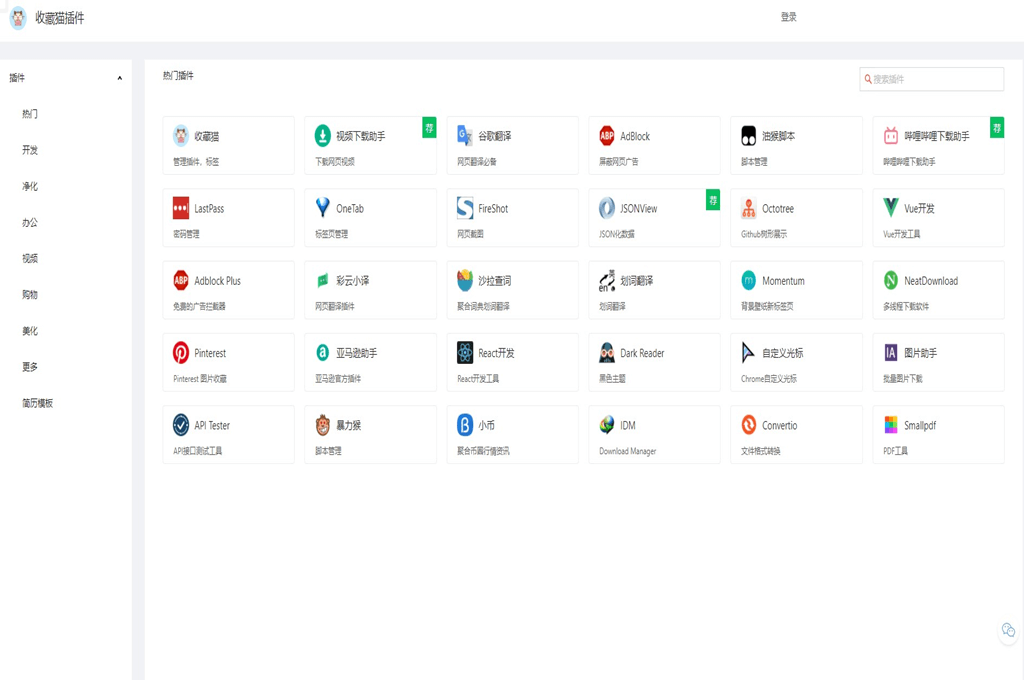Open 简历模板 in the sidebar
Screen dimensions: 1024x680
[x=38, y=403]
